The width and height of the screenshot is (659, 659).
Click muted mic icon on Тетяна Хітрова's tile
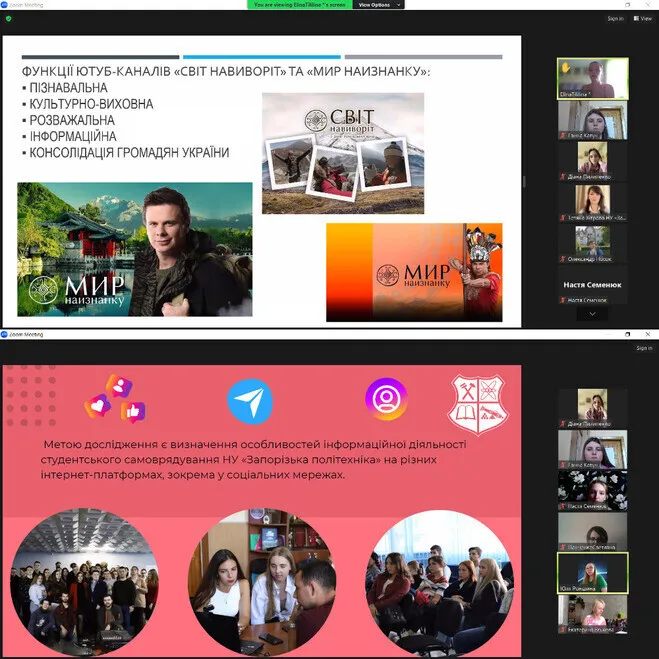coord(563,218)
